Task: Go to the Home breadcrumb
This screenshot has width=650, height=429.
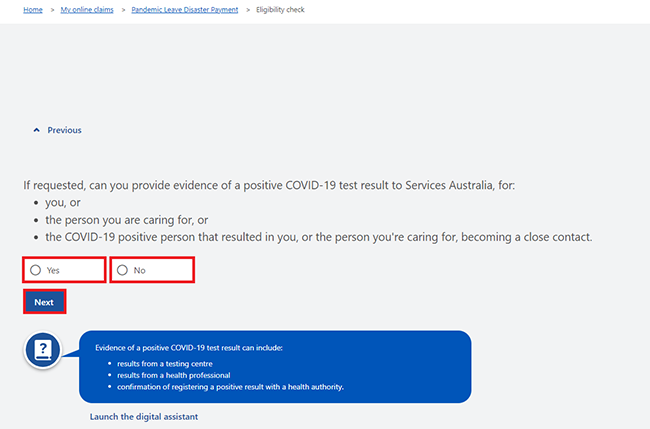Action: pos(33,10)
